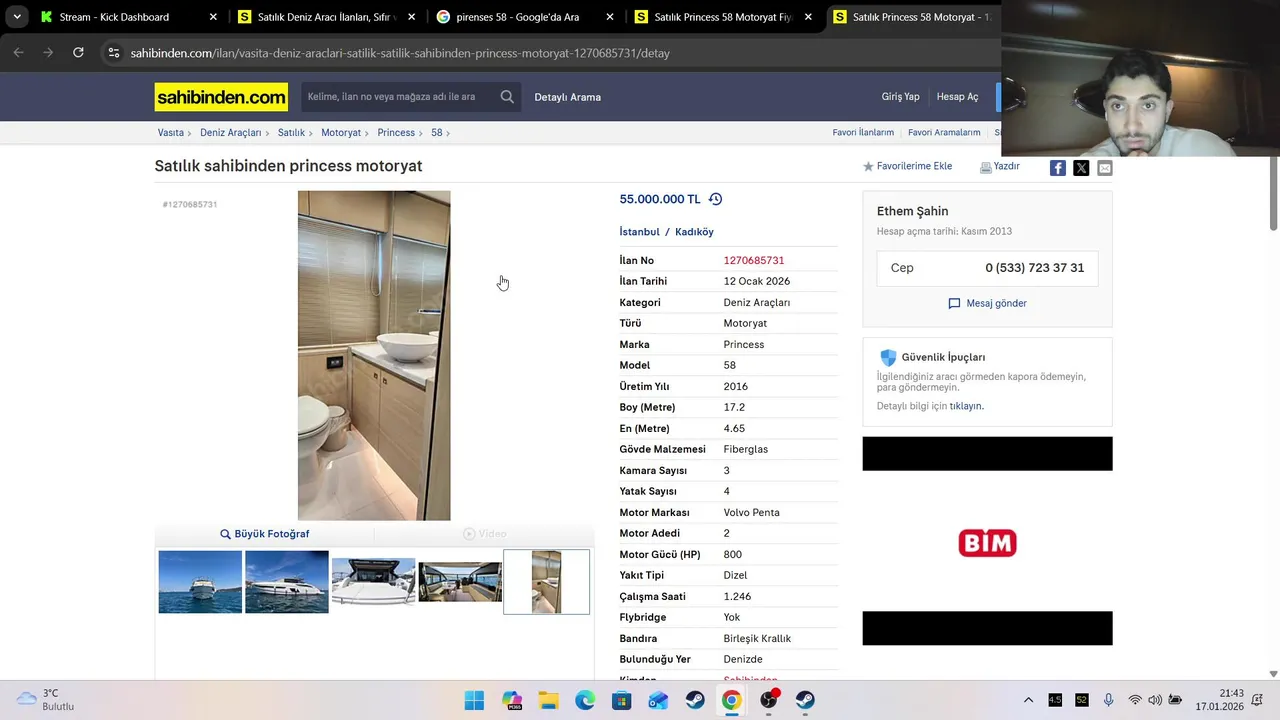Share listing by email icon
This screenshot has height=720, width=1280.
pyautogui.click(x=1104, y=168)
